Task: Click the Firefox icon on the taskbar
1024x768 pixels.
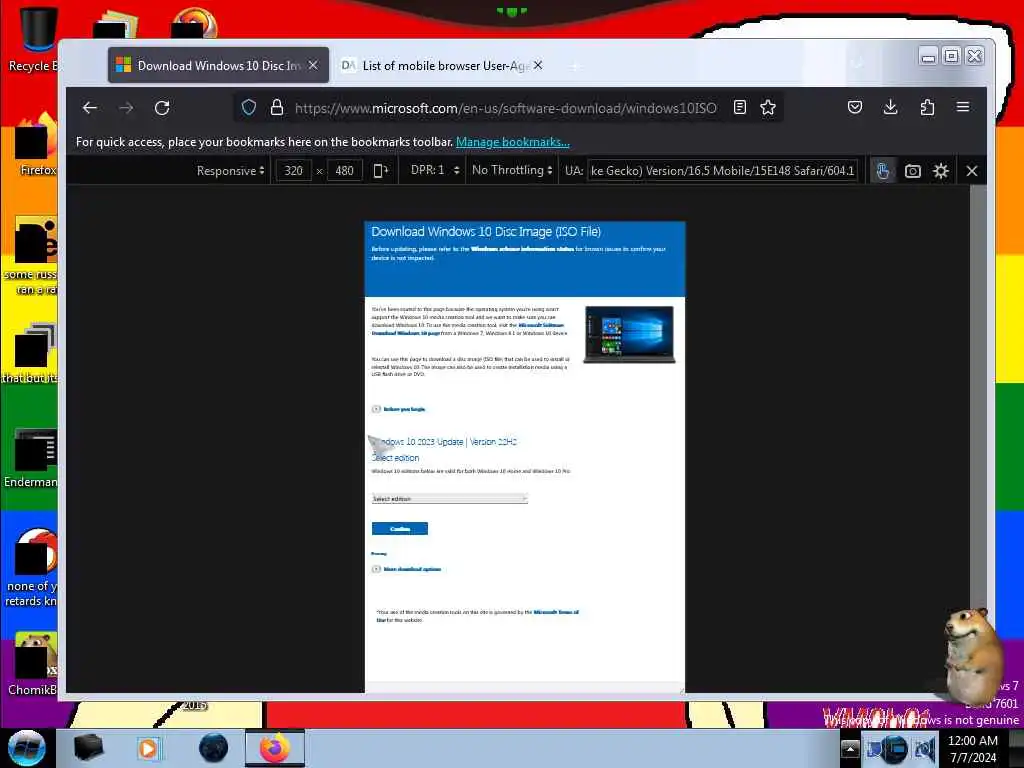Action: pos(275,748)
